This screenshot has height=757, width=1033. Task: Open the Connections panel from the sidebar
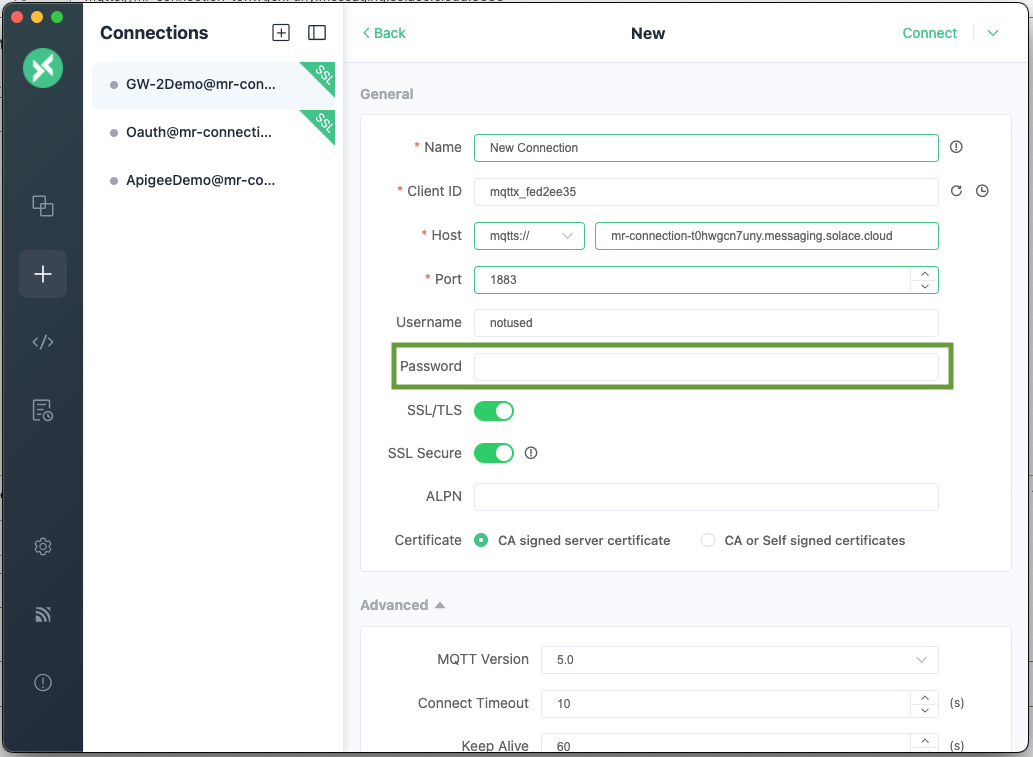pyautogui.click(x=42, y=205)
